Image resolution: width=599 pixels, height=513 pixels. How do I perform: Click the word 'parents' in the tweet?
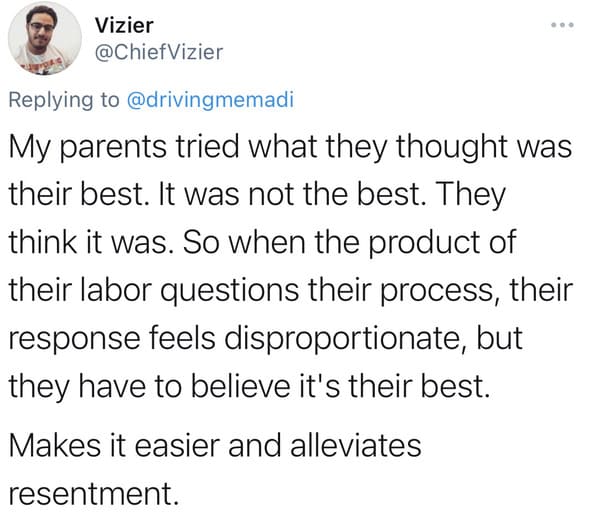pyautogui.click(x=114, y=148)
